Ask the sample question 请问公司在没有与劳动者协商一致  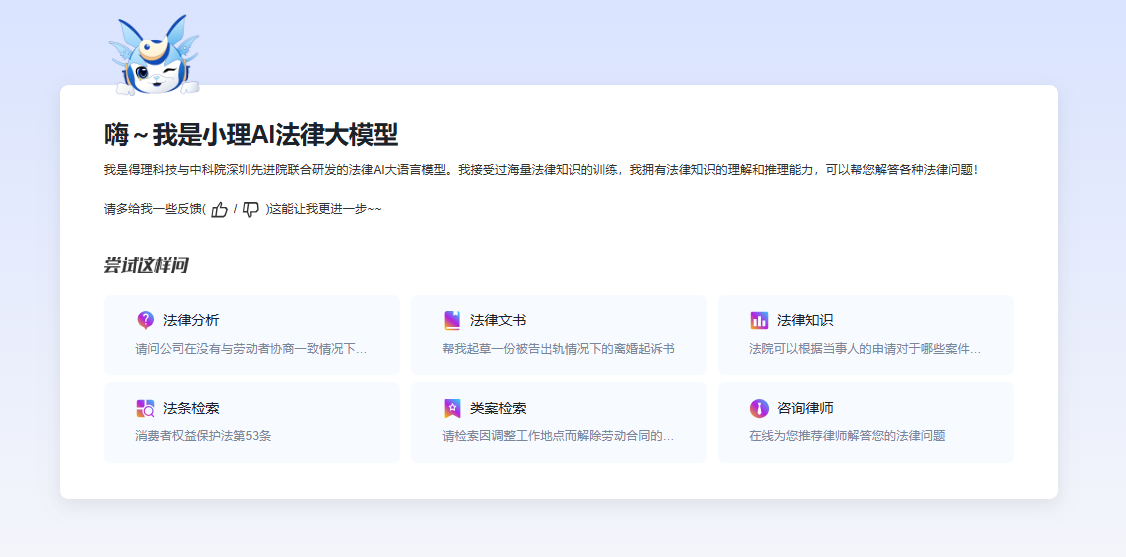pos(251,350)
